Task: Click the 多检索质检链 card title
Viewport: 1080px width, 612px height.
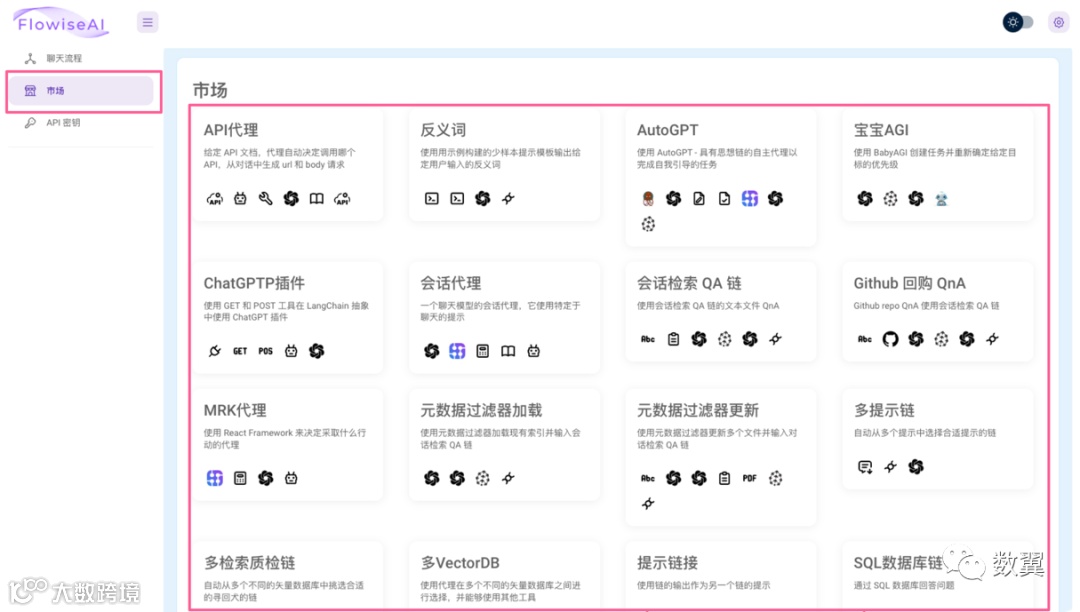Action: [249, 563]
